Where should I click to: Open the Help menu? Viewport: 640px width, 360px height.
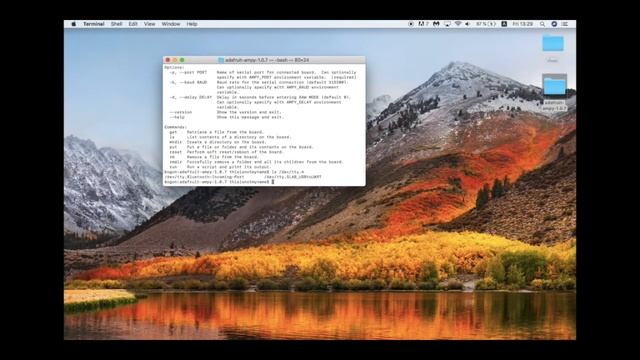coord(192,24)
